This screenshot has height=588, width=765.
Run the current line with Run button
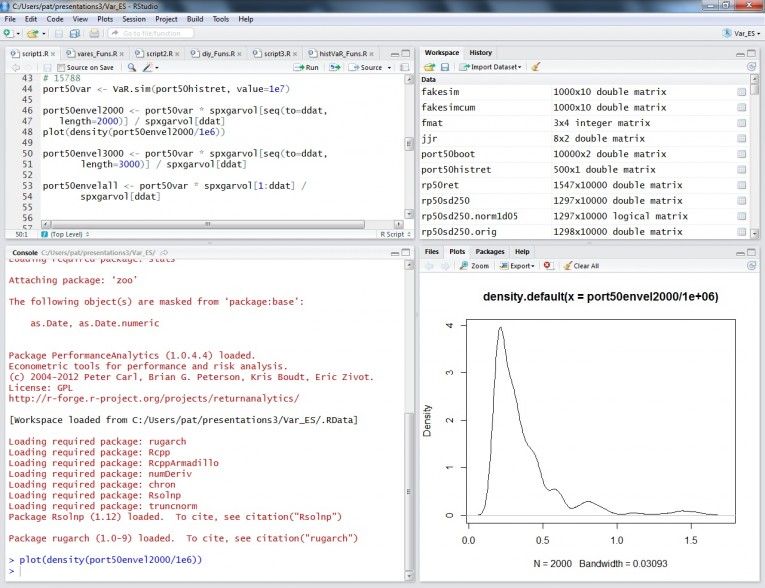tap(307, 67)
